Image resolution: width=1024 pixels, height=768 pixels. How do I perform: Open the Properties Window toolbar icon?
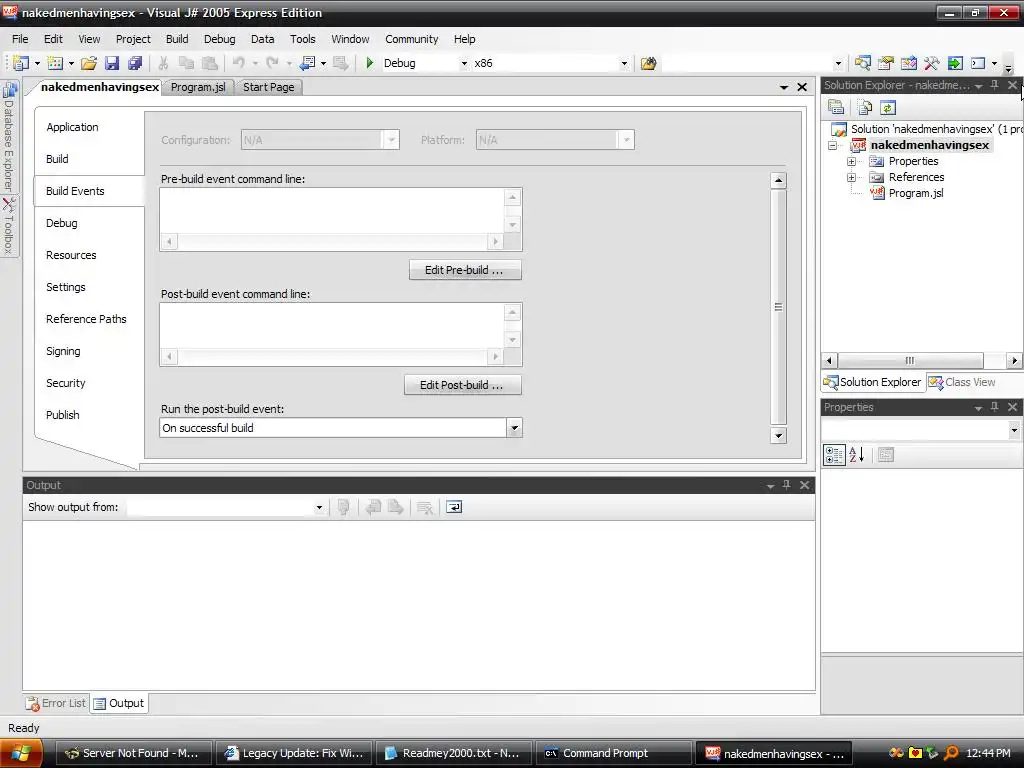tap(886, 63)
